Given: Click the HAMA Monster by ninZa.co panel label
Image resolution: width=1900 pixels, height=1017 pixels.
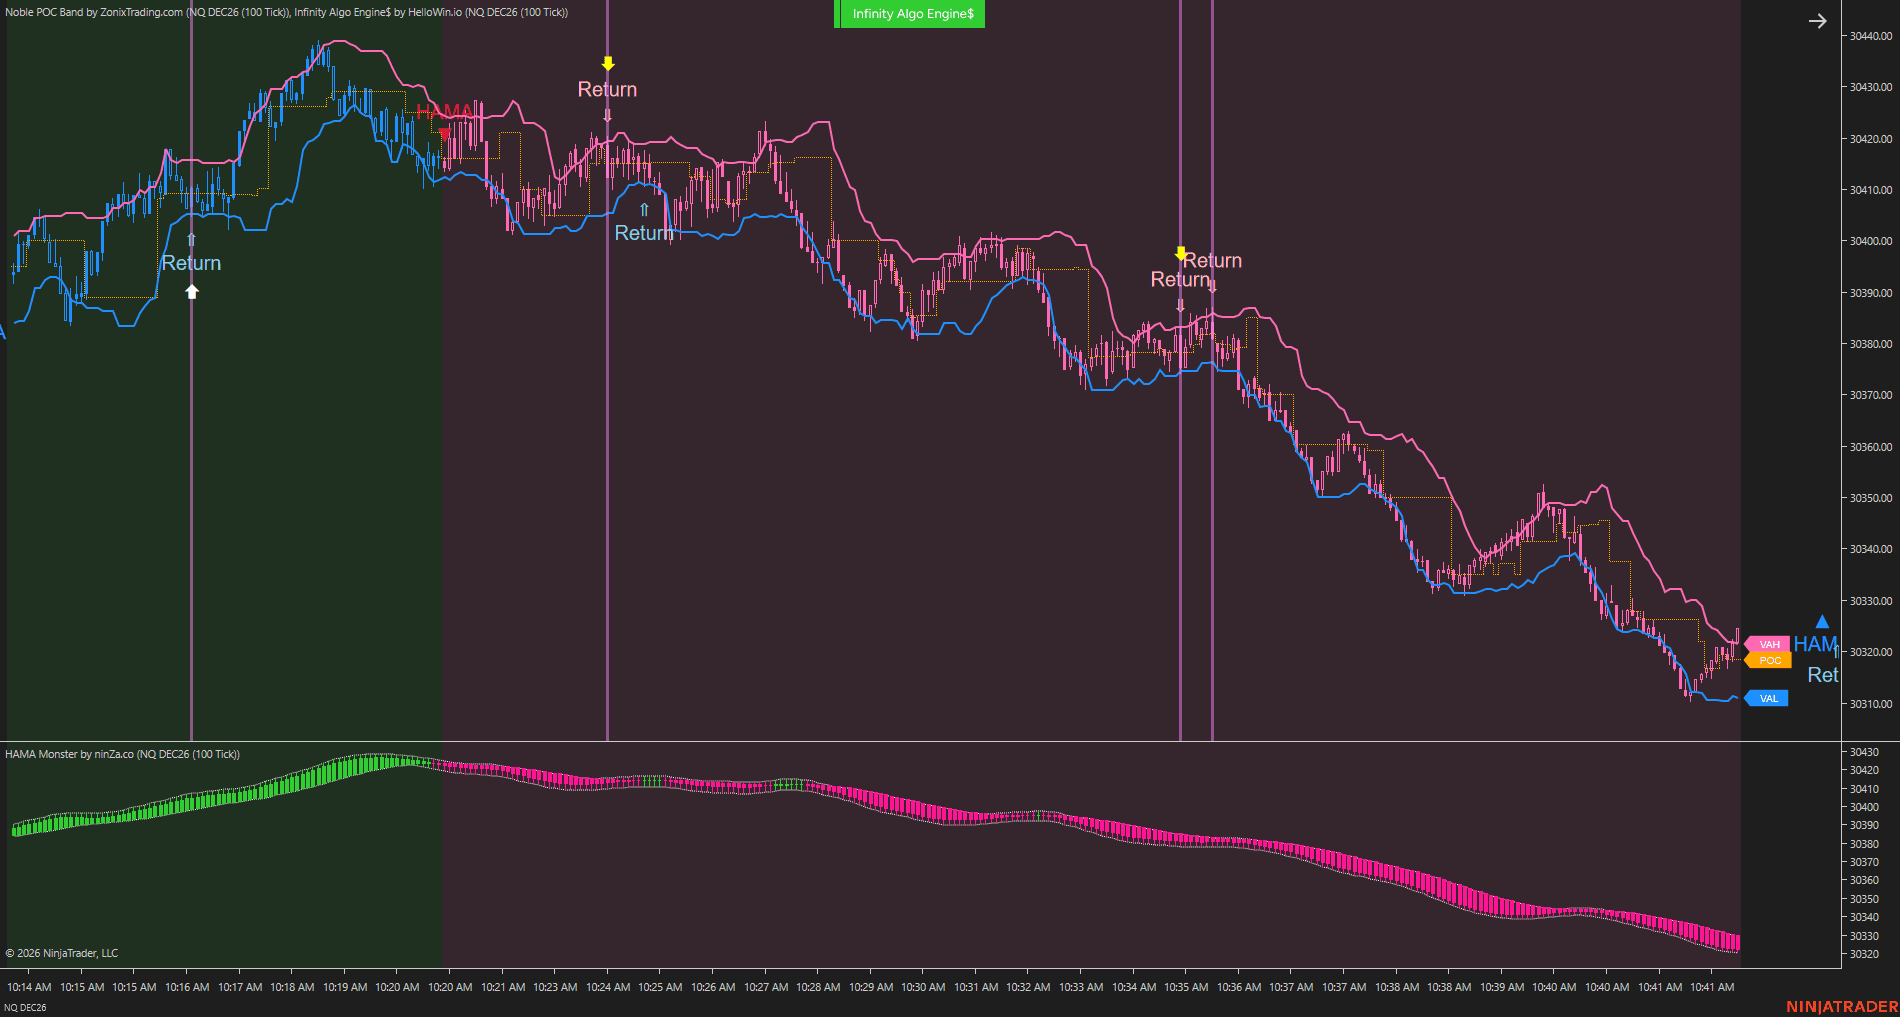Looking at the screenshot, I should point(122,754).
